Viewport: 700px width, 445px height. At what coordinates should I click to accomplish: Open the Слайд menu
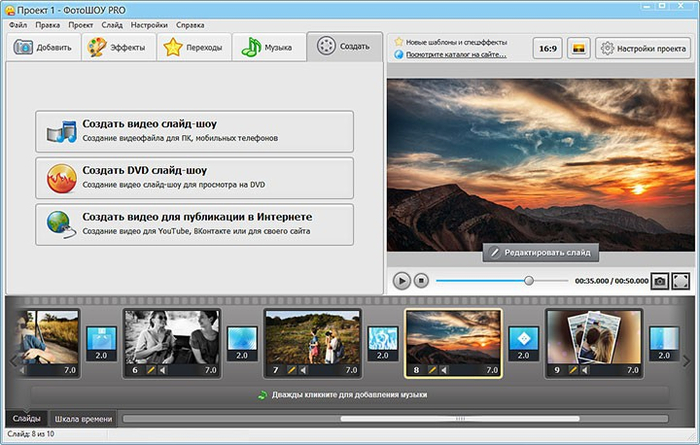click(112, 23)
